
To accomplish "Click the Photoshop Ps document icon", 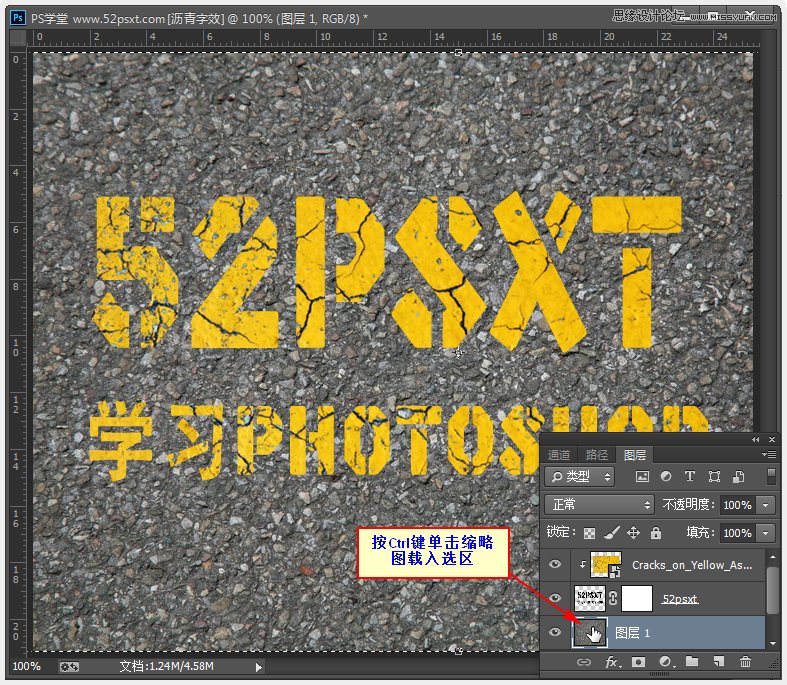I will pos(18,18).
